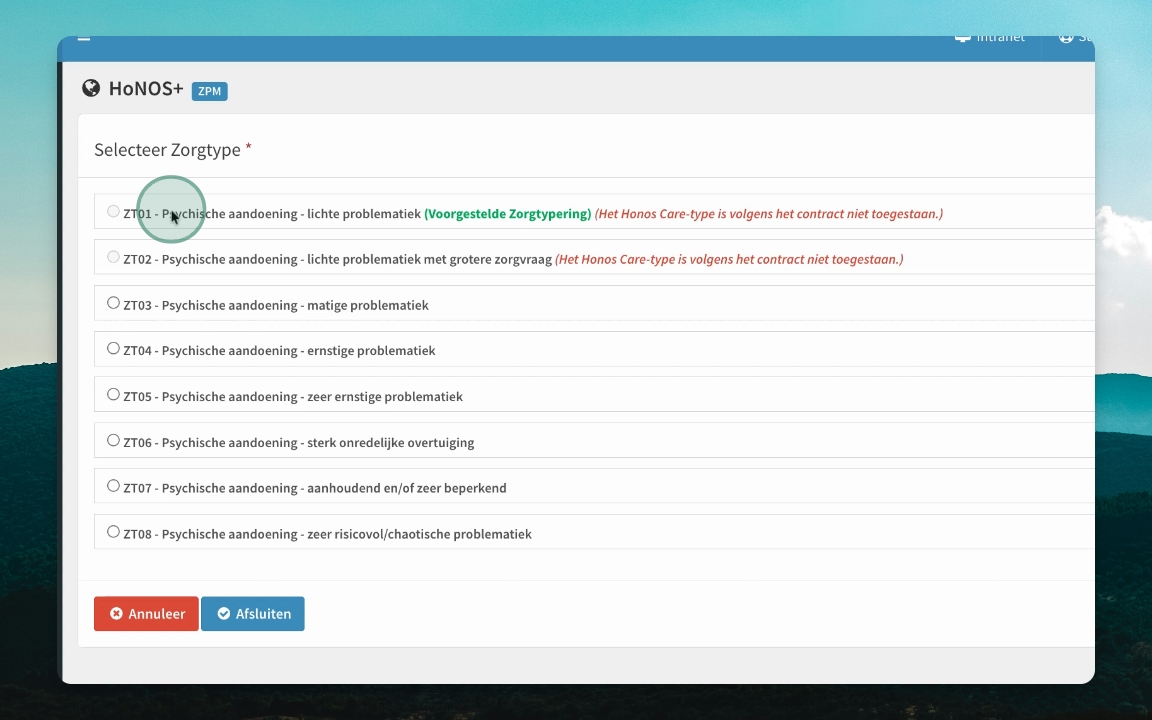The height and width of the screenshot is (720, 1152).
Task: Click the checkmark icon on Afsluiten button
Action: coord(223,613)
